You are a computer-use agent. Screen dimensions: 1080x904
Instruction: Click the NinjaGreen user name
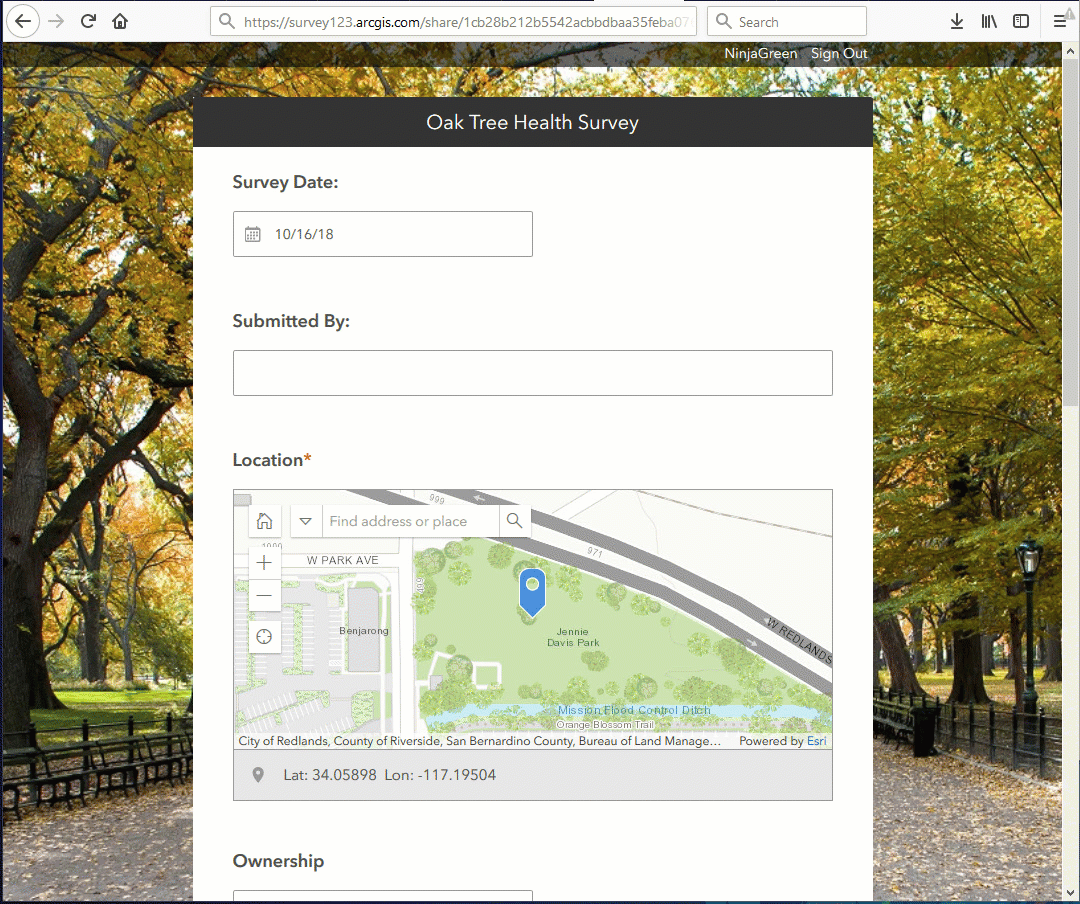[760, 54]
